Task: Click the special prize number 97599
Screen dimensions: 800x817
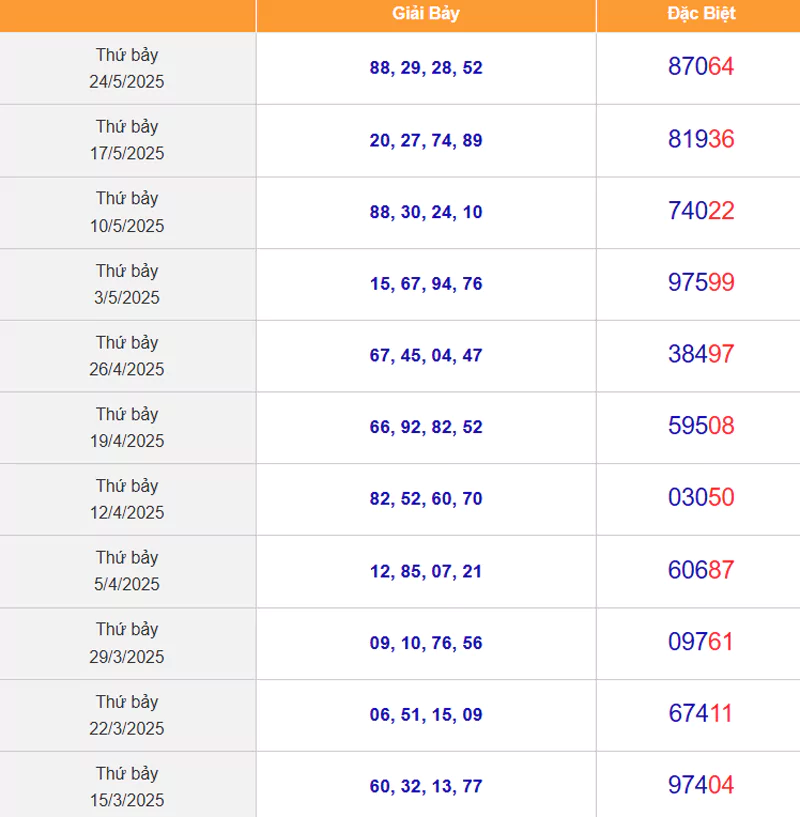Action: click(701, 282)
